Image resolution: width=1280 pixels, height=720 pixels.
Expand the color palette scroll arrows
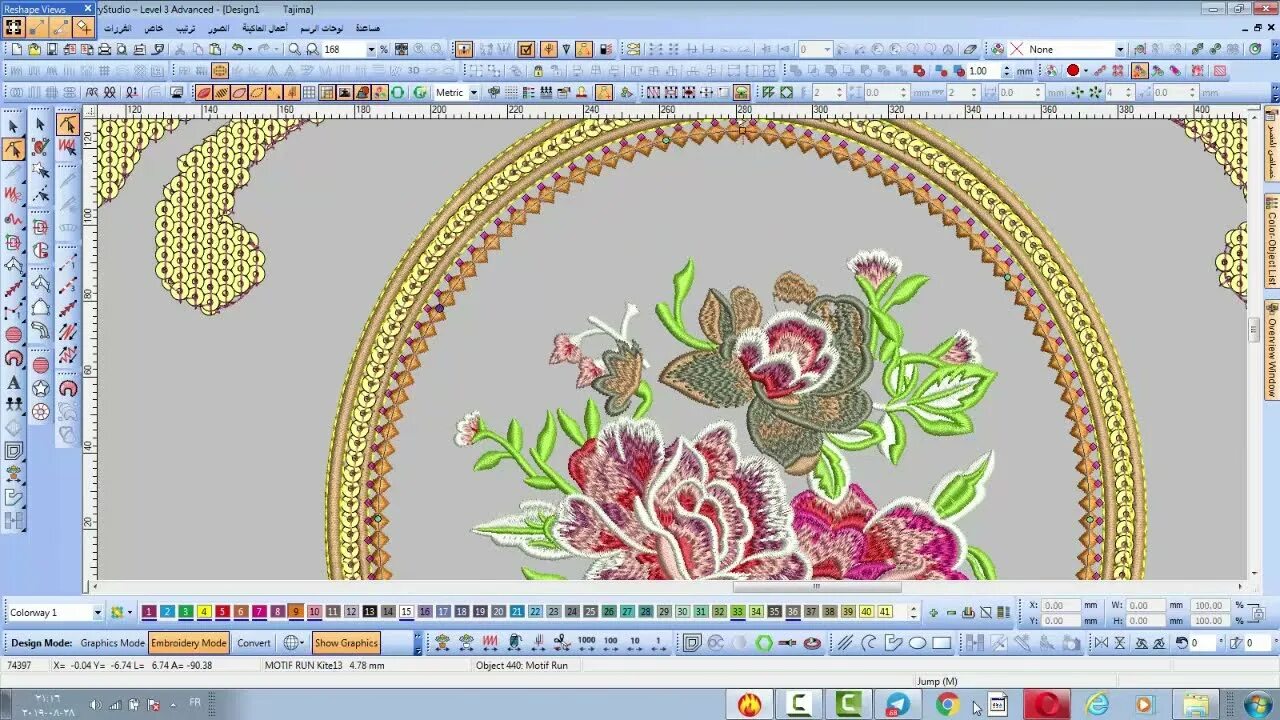click(x=912, y=612)
